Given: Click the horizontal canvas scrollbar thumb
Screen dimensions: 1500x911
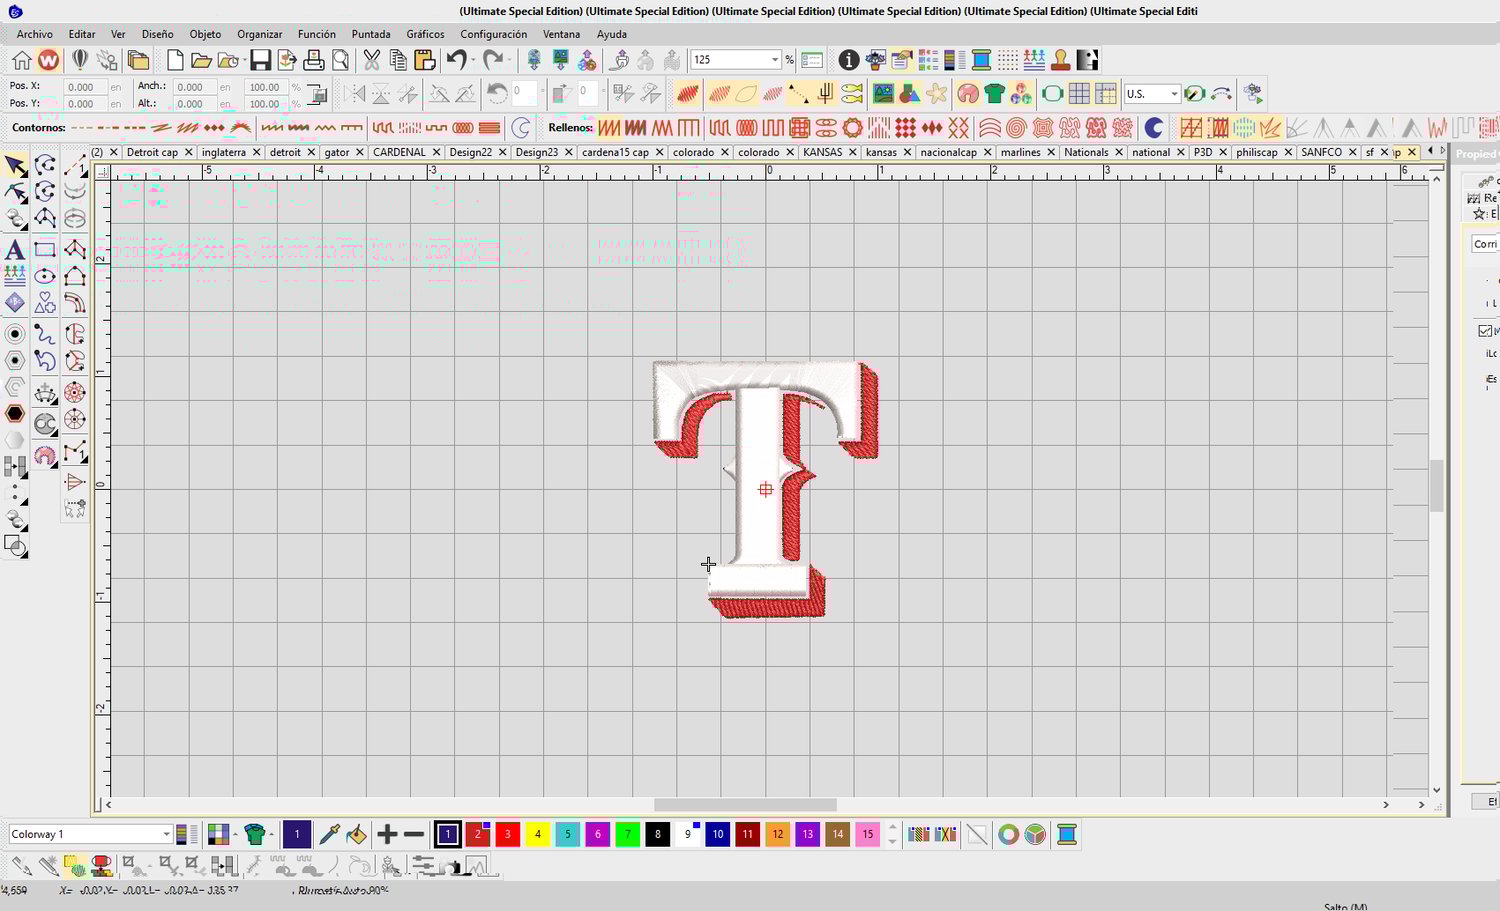Looking at the screenshot, I should click(x=745, y=805).
